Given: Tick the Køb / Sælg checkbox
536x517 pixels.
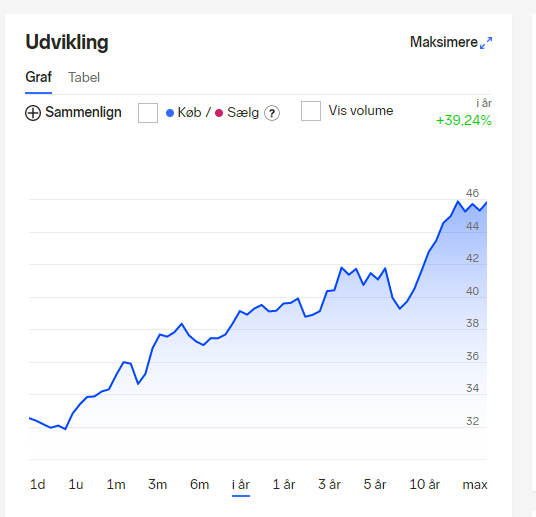Looking at the screenshot, I should pyautogui.click(x=148, y=113).
